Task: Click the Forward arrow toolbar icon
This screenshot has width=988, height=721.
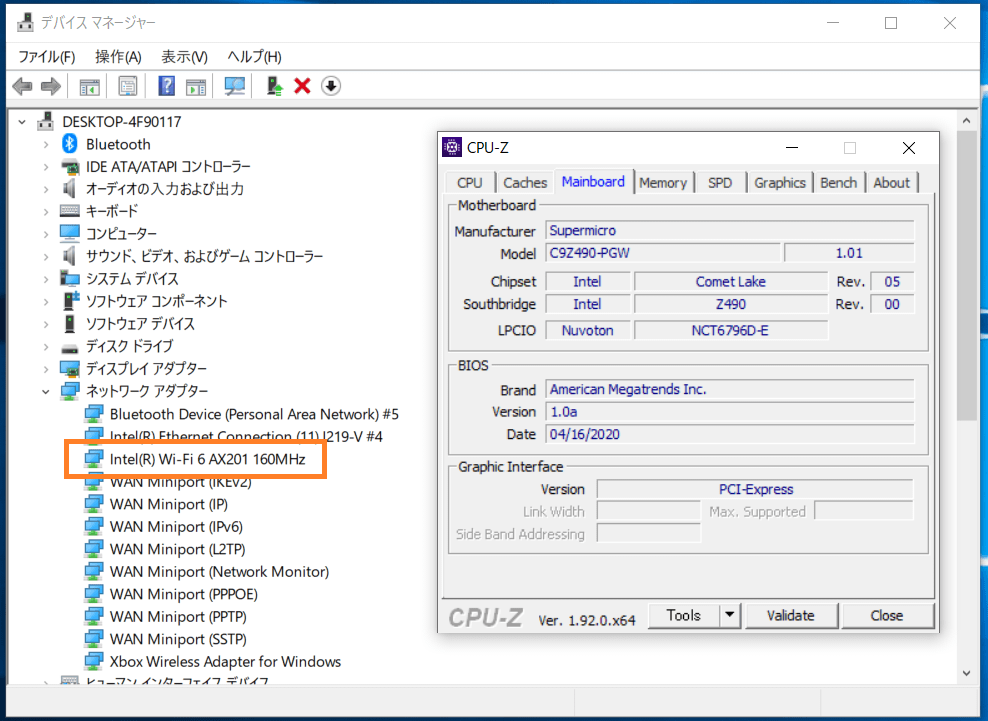Action: [51, 86]
